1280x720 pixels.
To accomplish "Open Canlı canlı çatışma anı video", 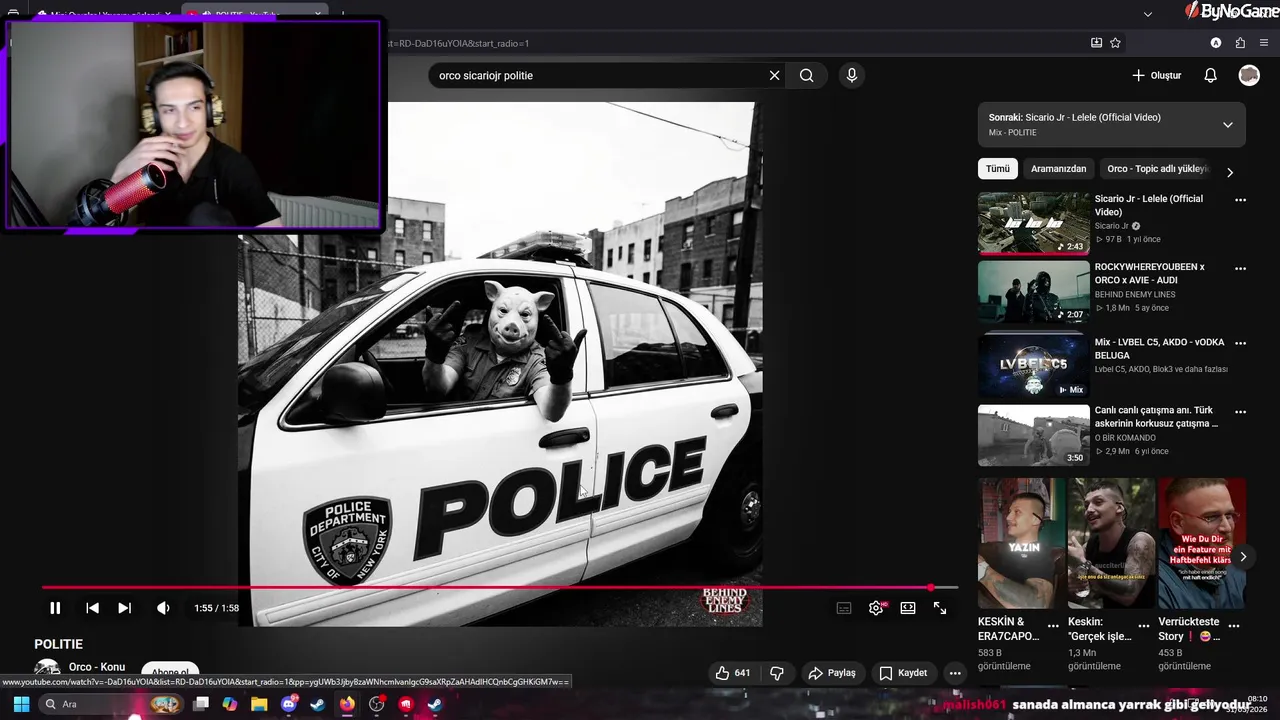I will 1034,435.
